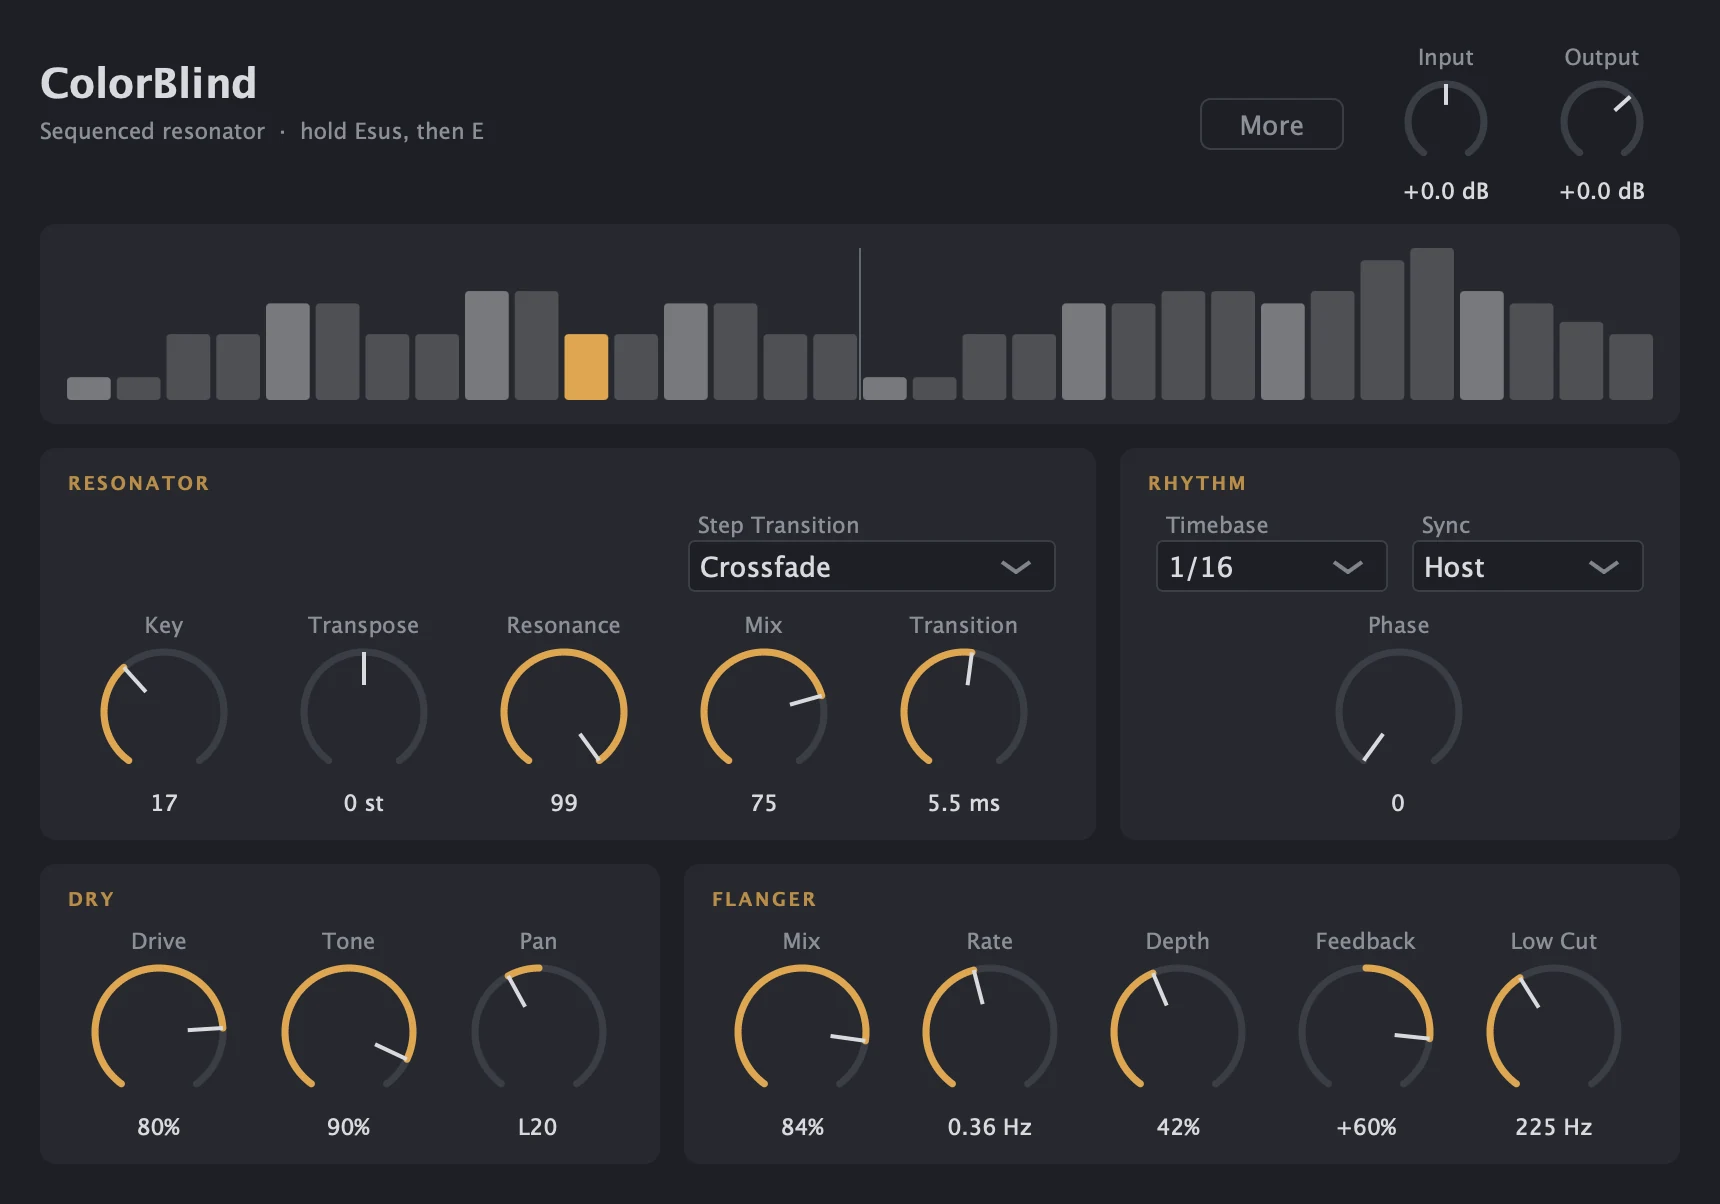Click the Pan value L20
This screenshot has width=1720, height=1204.
(538, 1127)
